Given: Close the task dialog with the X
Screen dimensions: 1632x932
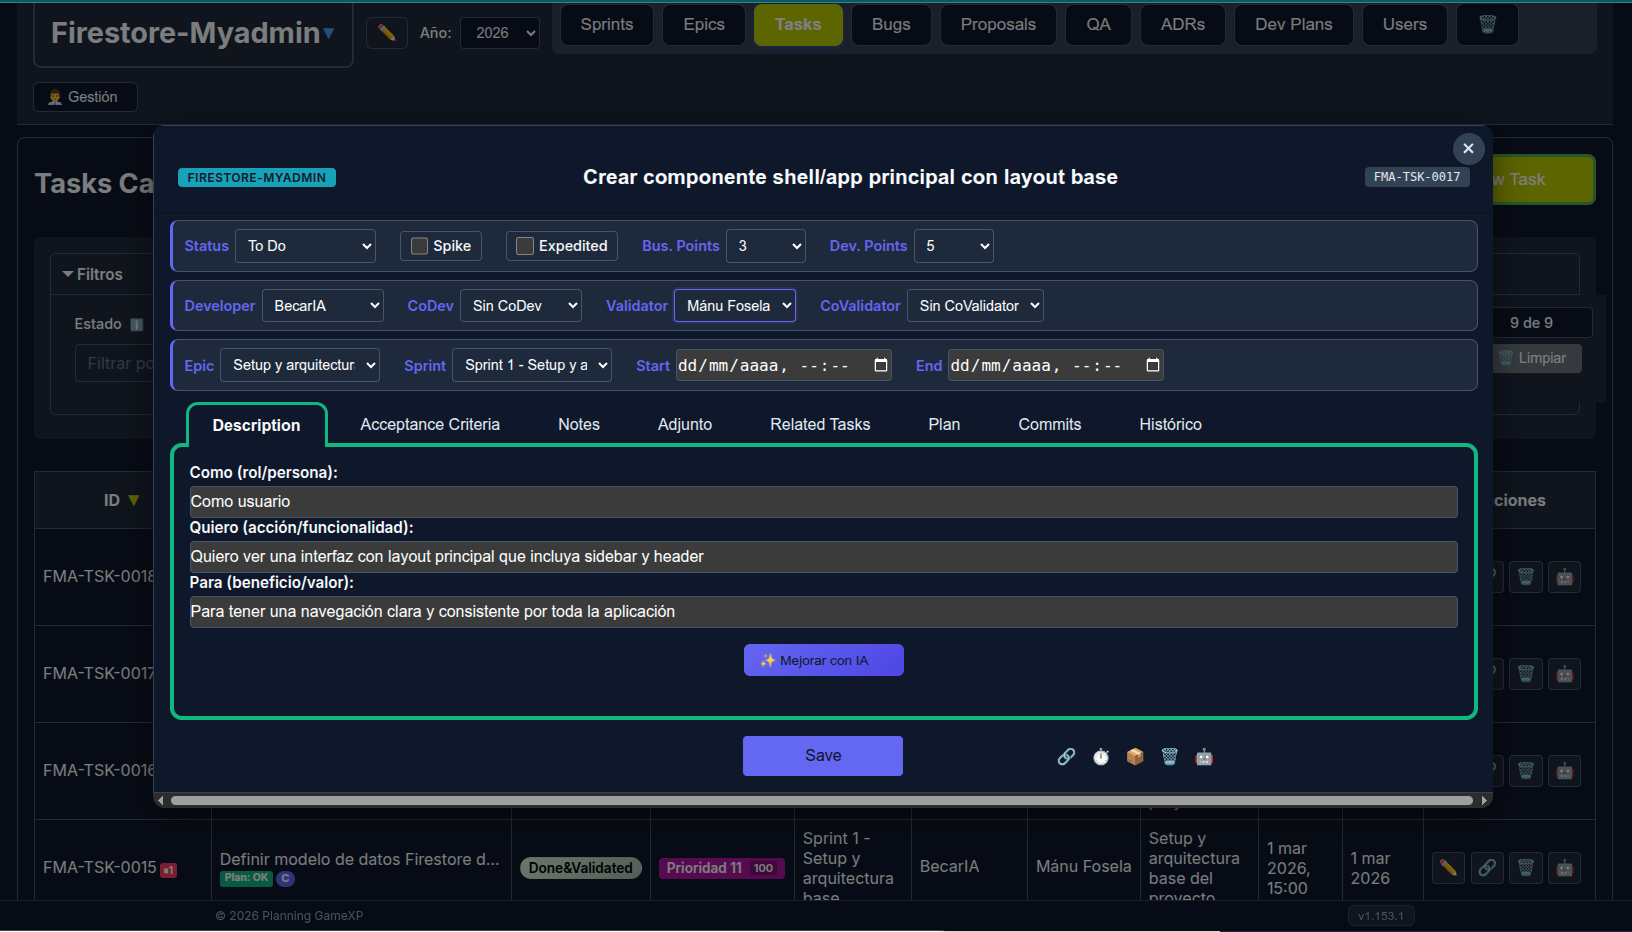Looking at the screenshot, I should 1468,148.
